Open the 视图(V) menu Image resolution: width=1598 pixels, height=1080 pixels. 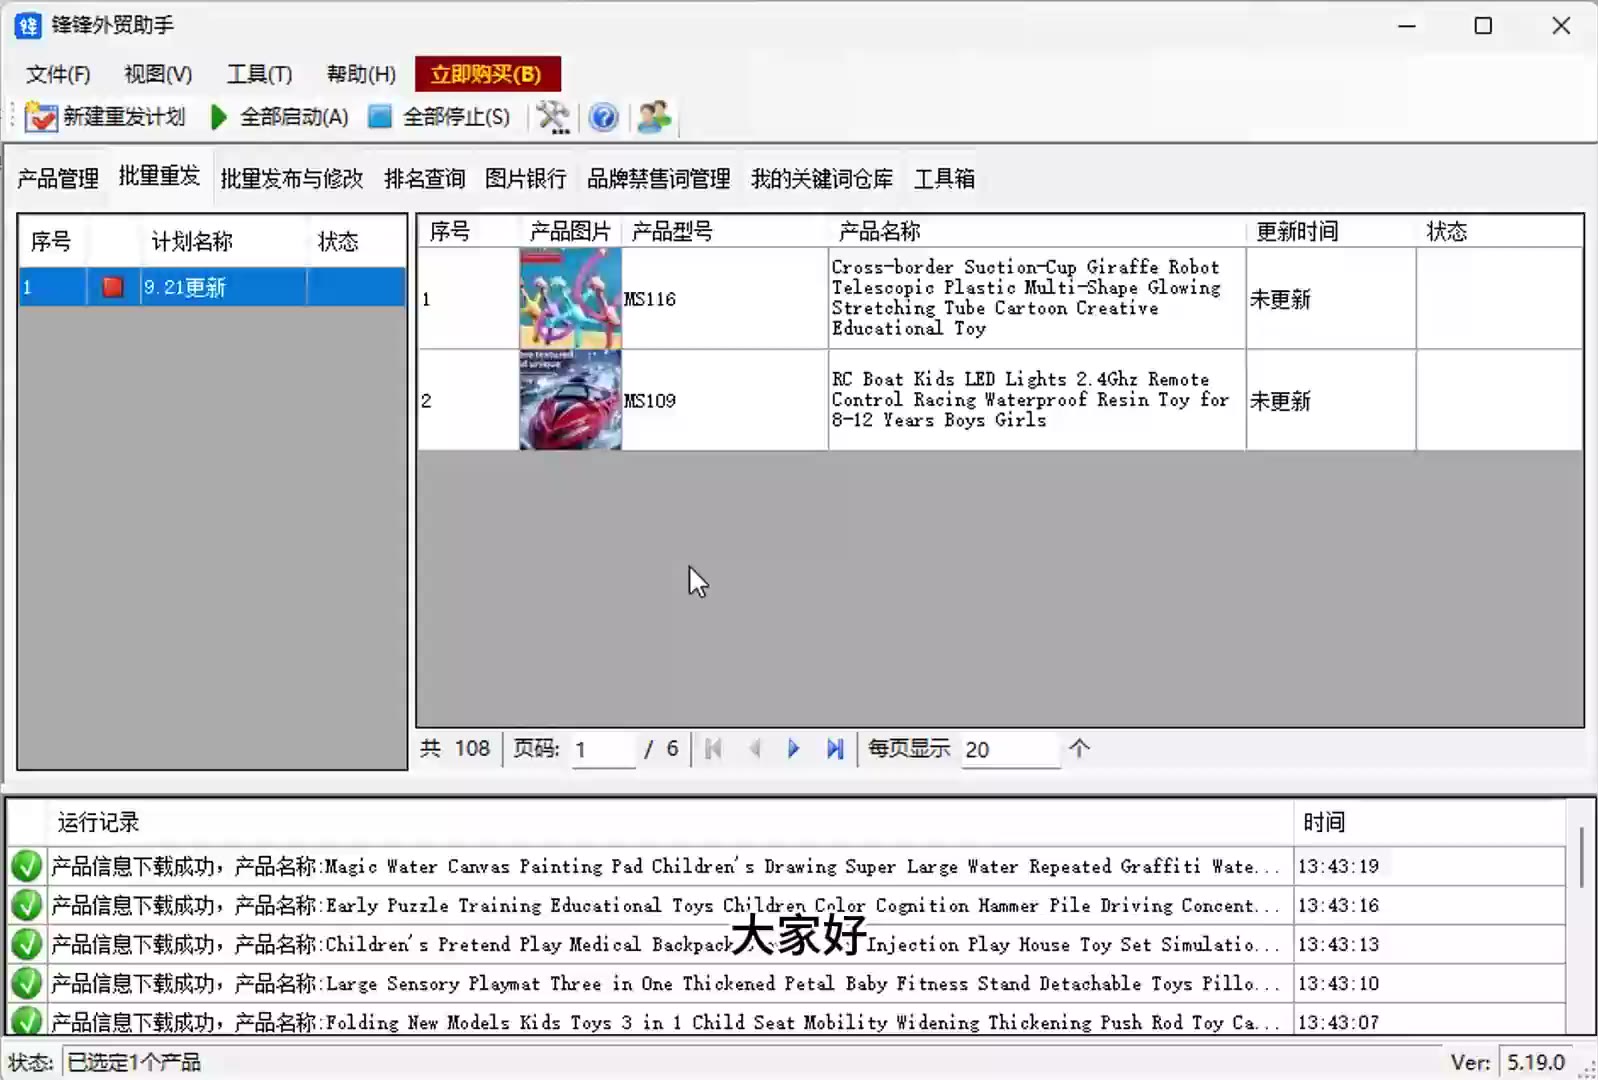click(x=158, y=74)
